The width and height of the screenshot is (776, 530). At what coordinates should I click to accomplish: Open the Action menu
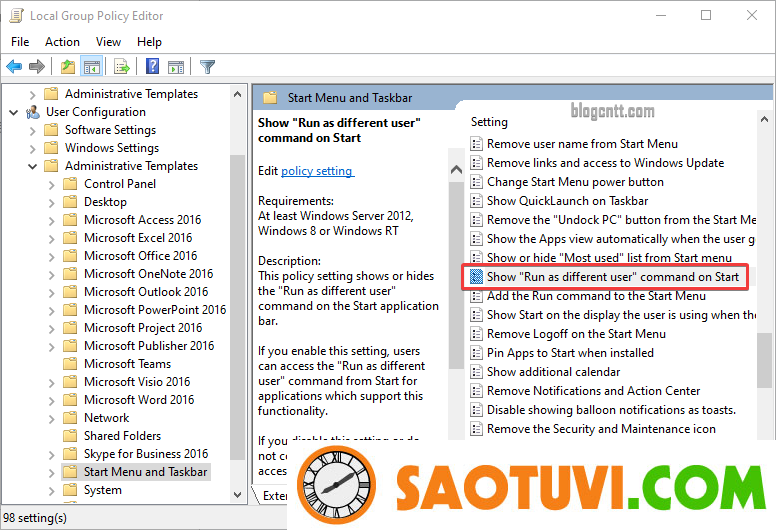(62, 42)
